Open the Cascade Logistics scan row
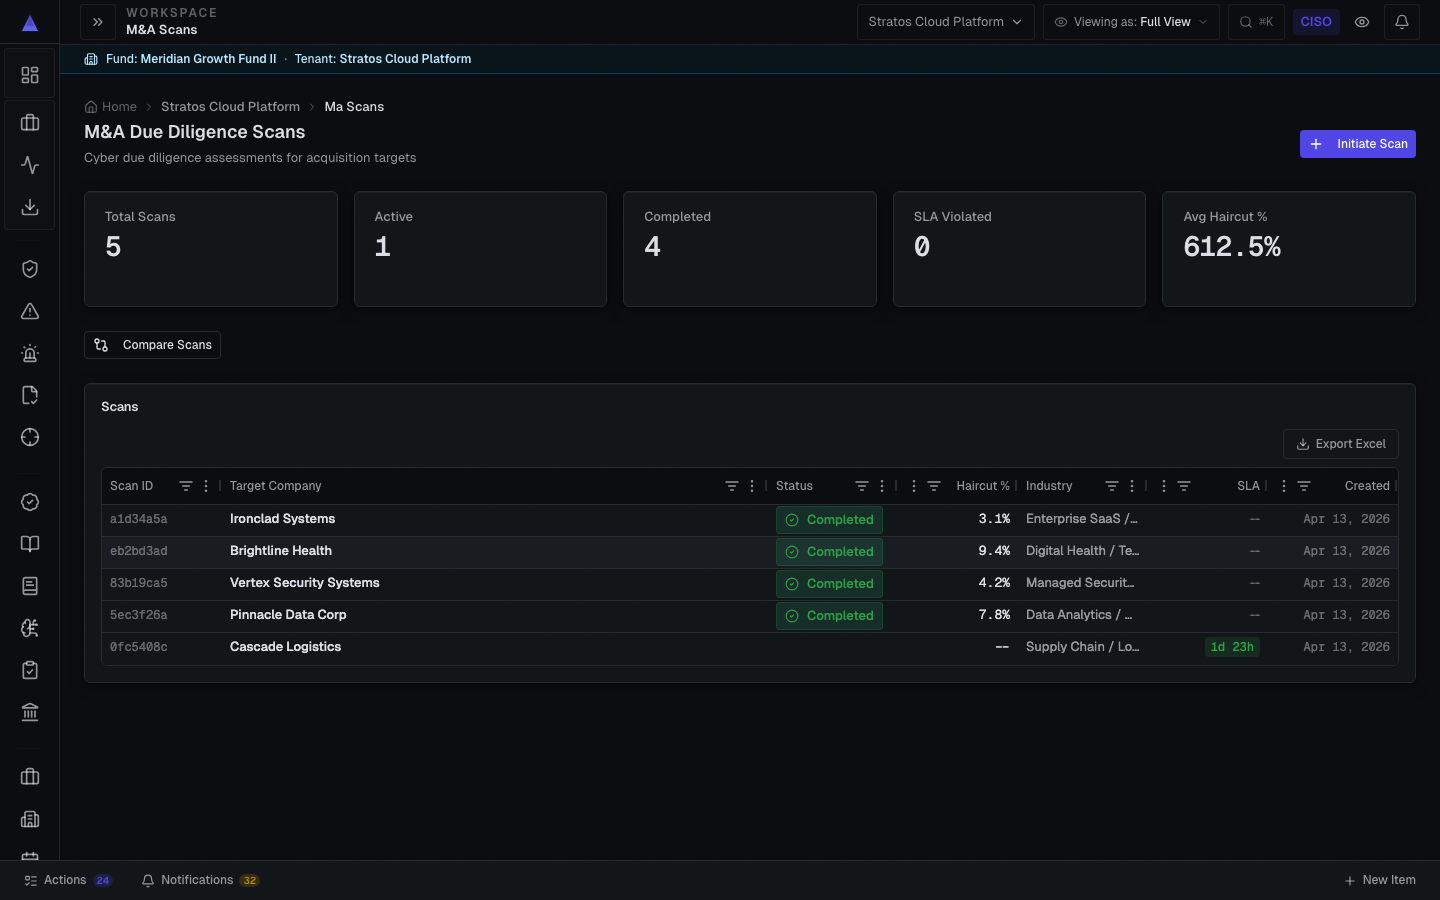1440x900 pixels. [750, 648]
